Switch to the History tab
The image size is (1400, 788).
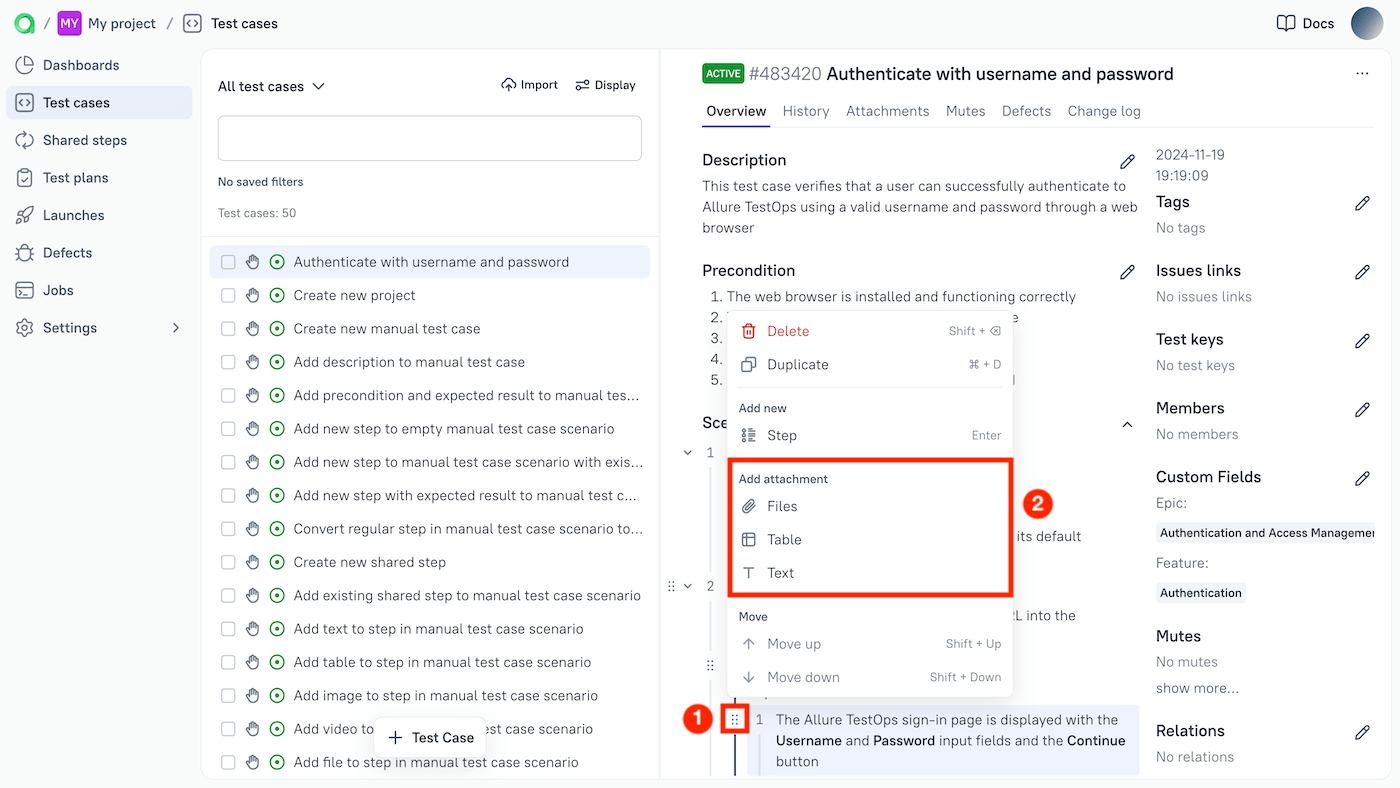click(x=805, y=111)
